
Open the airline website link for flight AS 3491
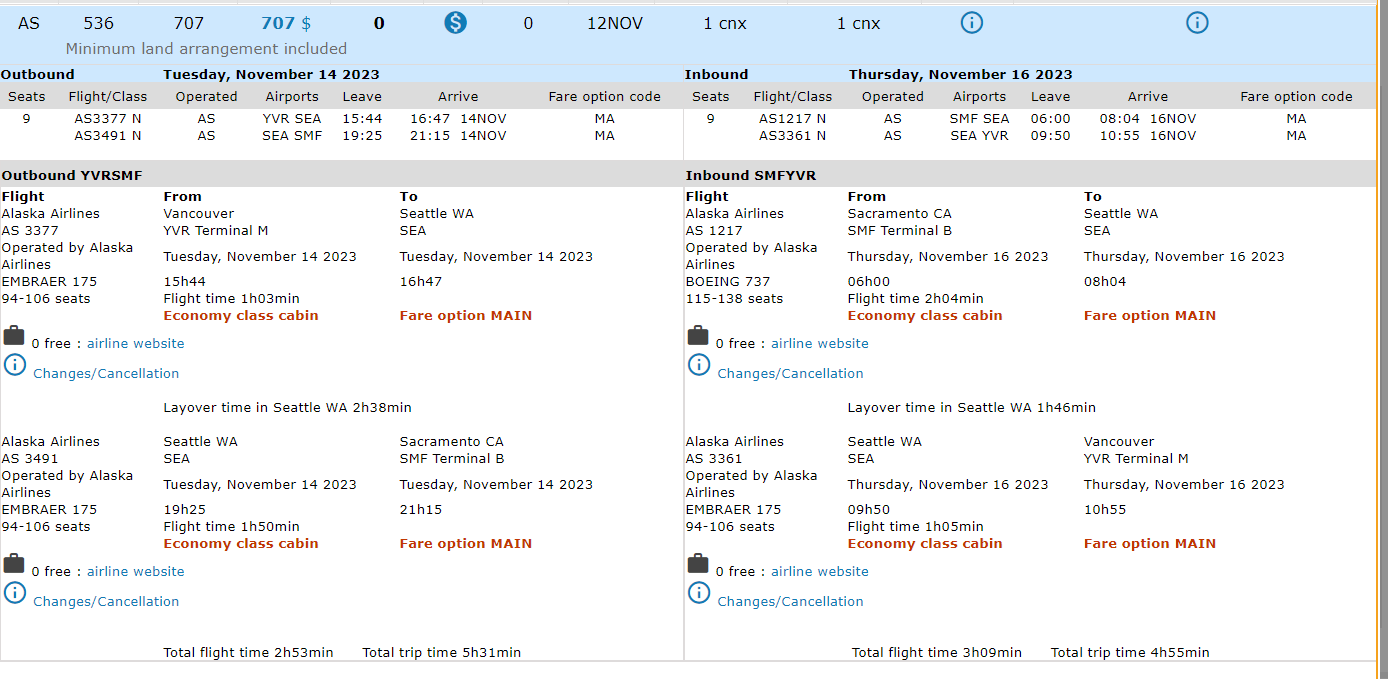135,572
